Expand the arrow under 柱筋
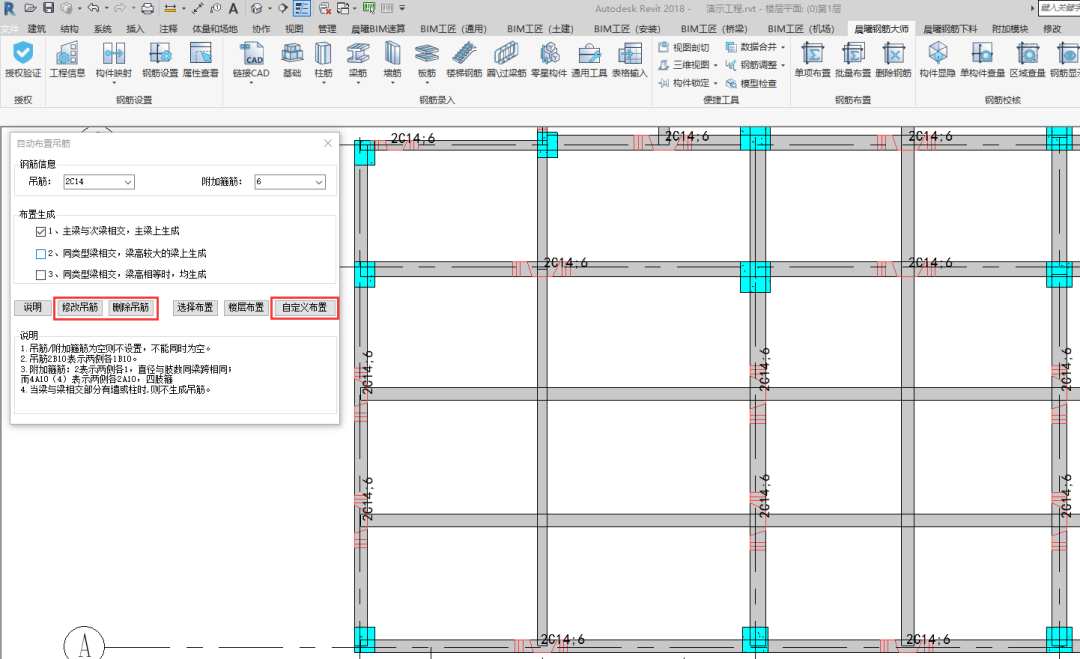Viewport: 1080px width, 659px height. pyautogui.click(x=323, y=83)
